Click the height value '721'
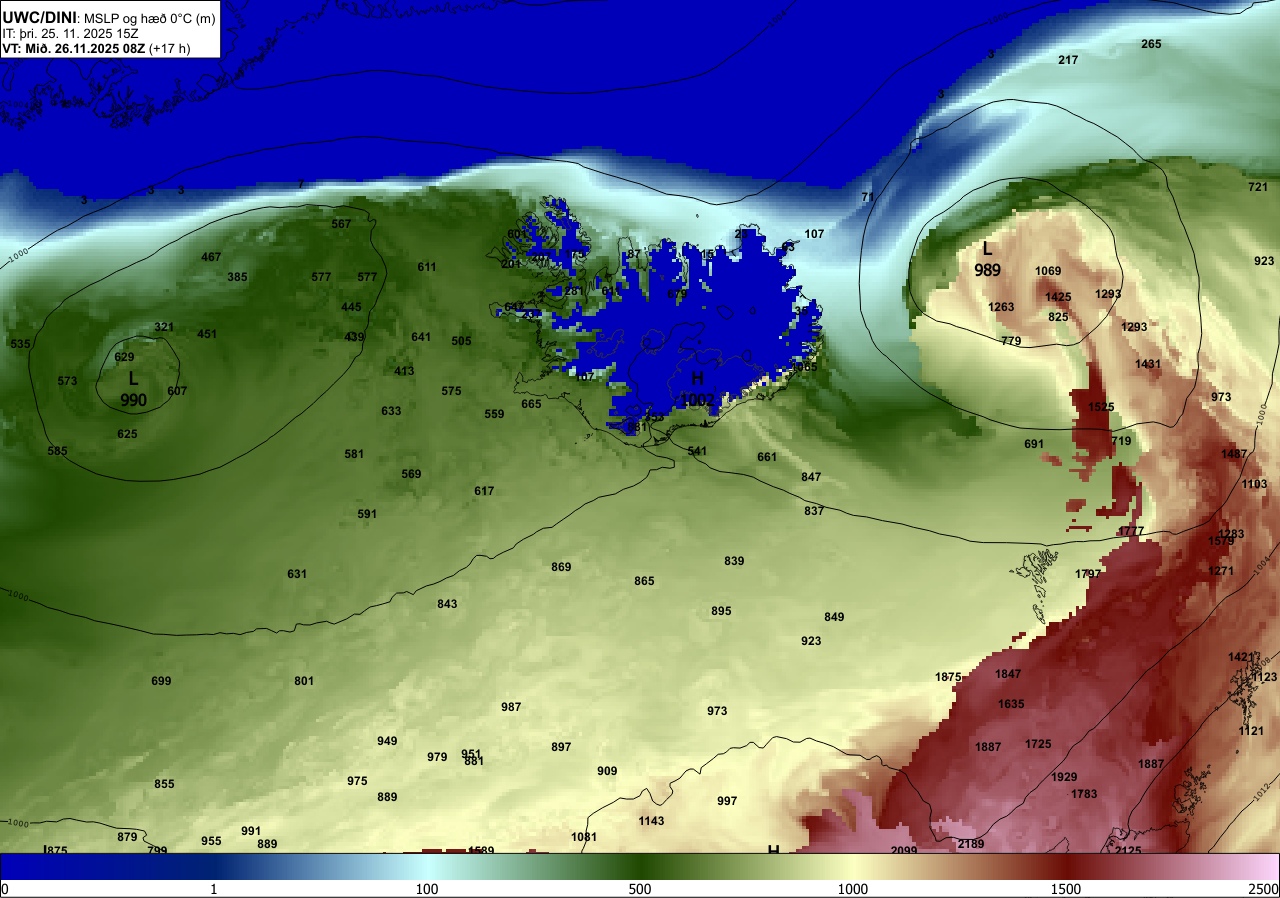The image size is (1280, 898). click(1258, 187)
